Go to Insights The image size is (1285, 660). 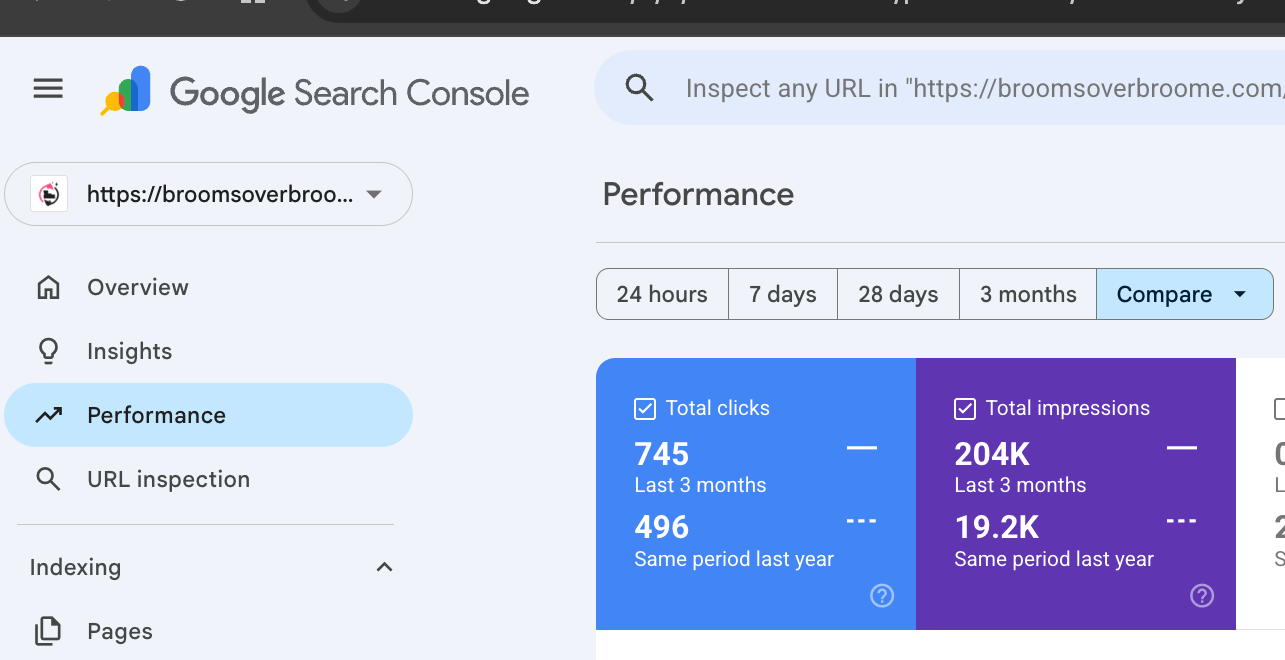click(208, 351)
